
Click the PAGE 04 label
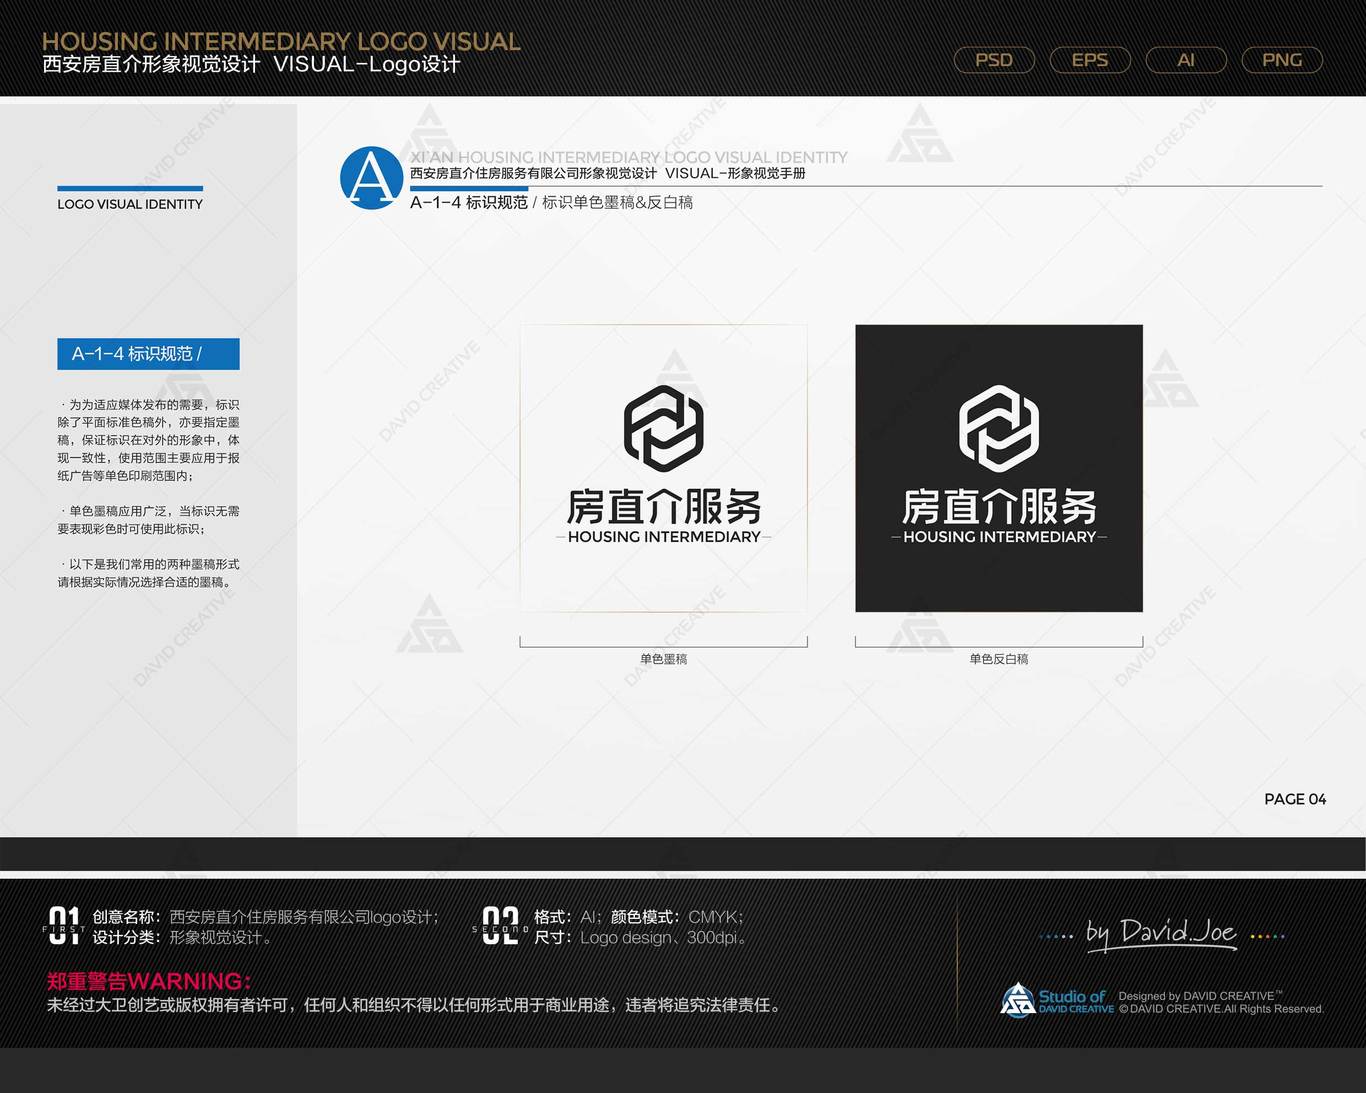[1295, 799]
